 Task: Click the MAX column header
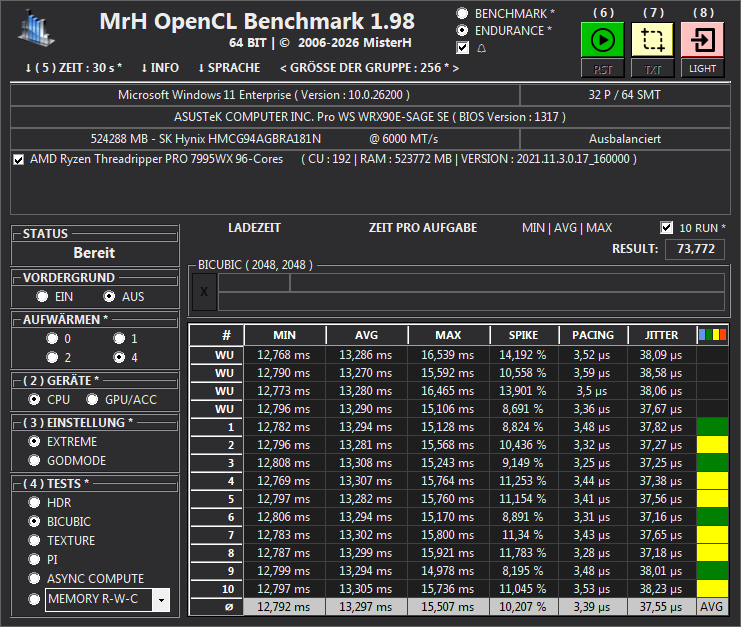(448, 335)
